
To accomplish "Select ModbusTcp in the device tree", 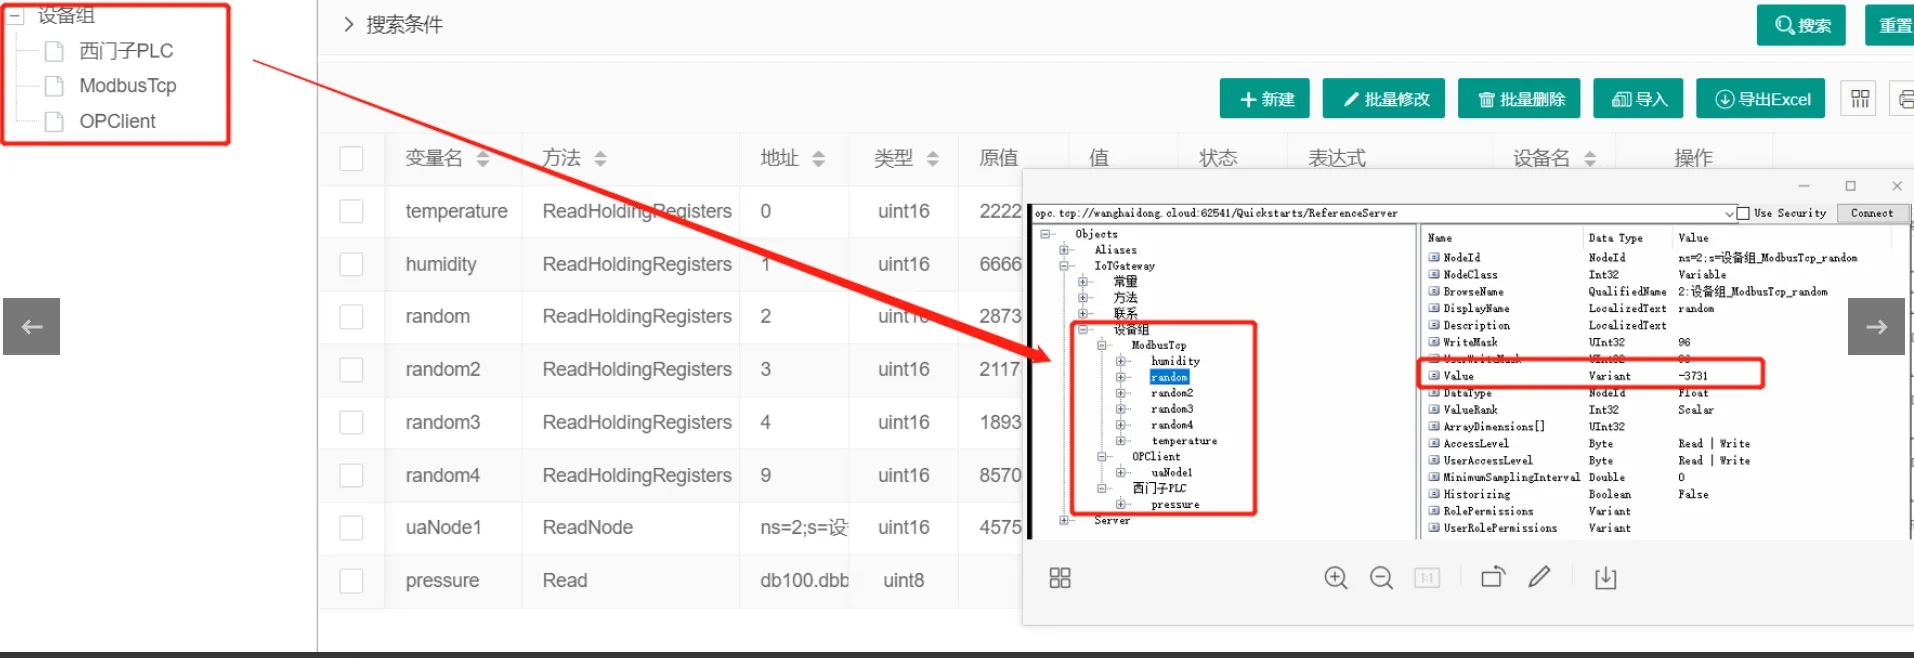I will (128, 86).
